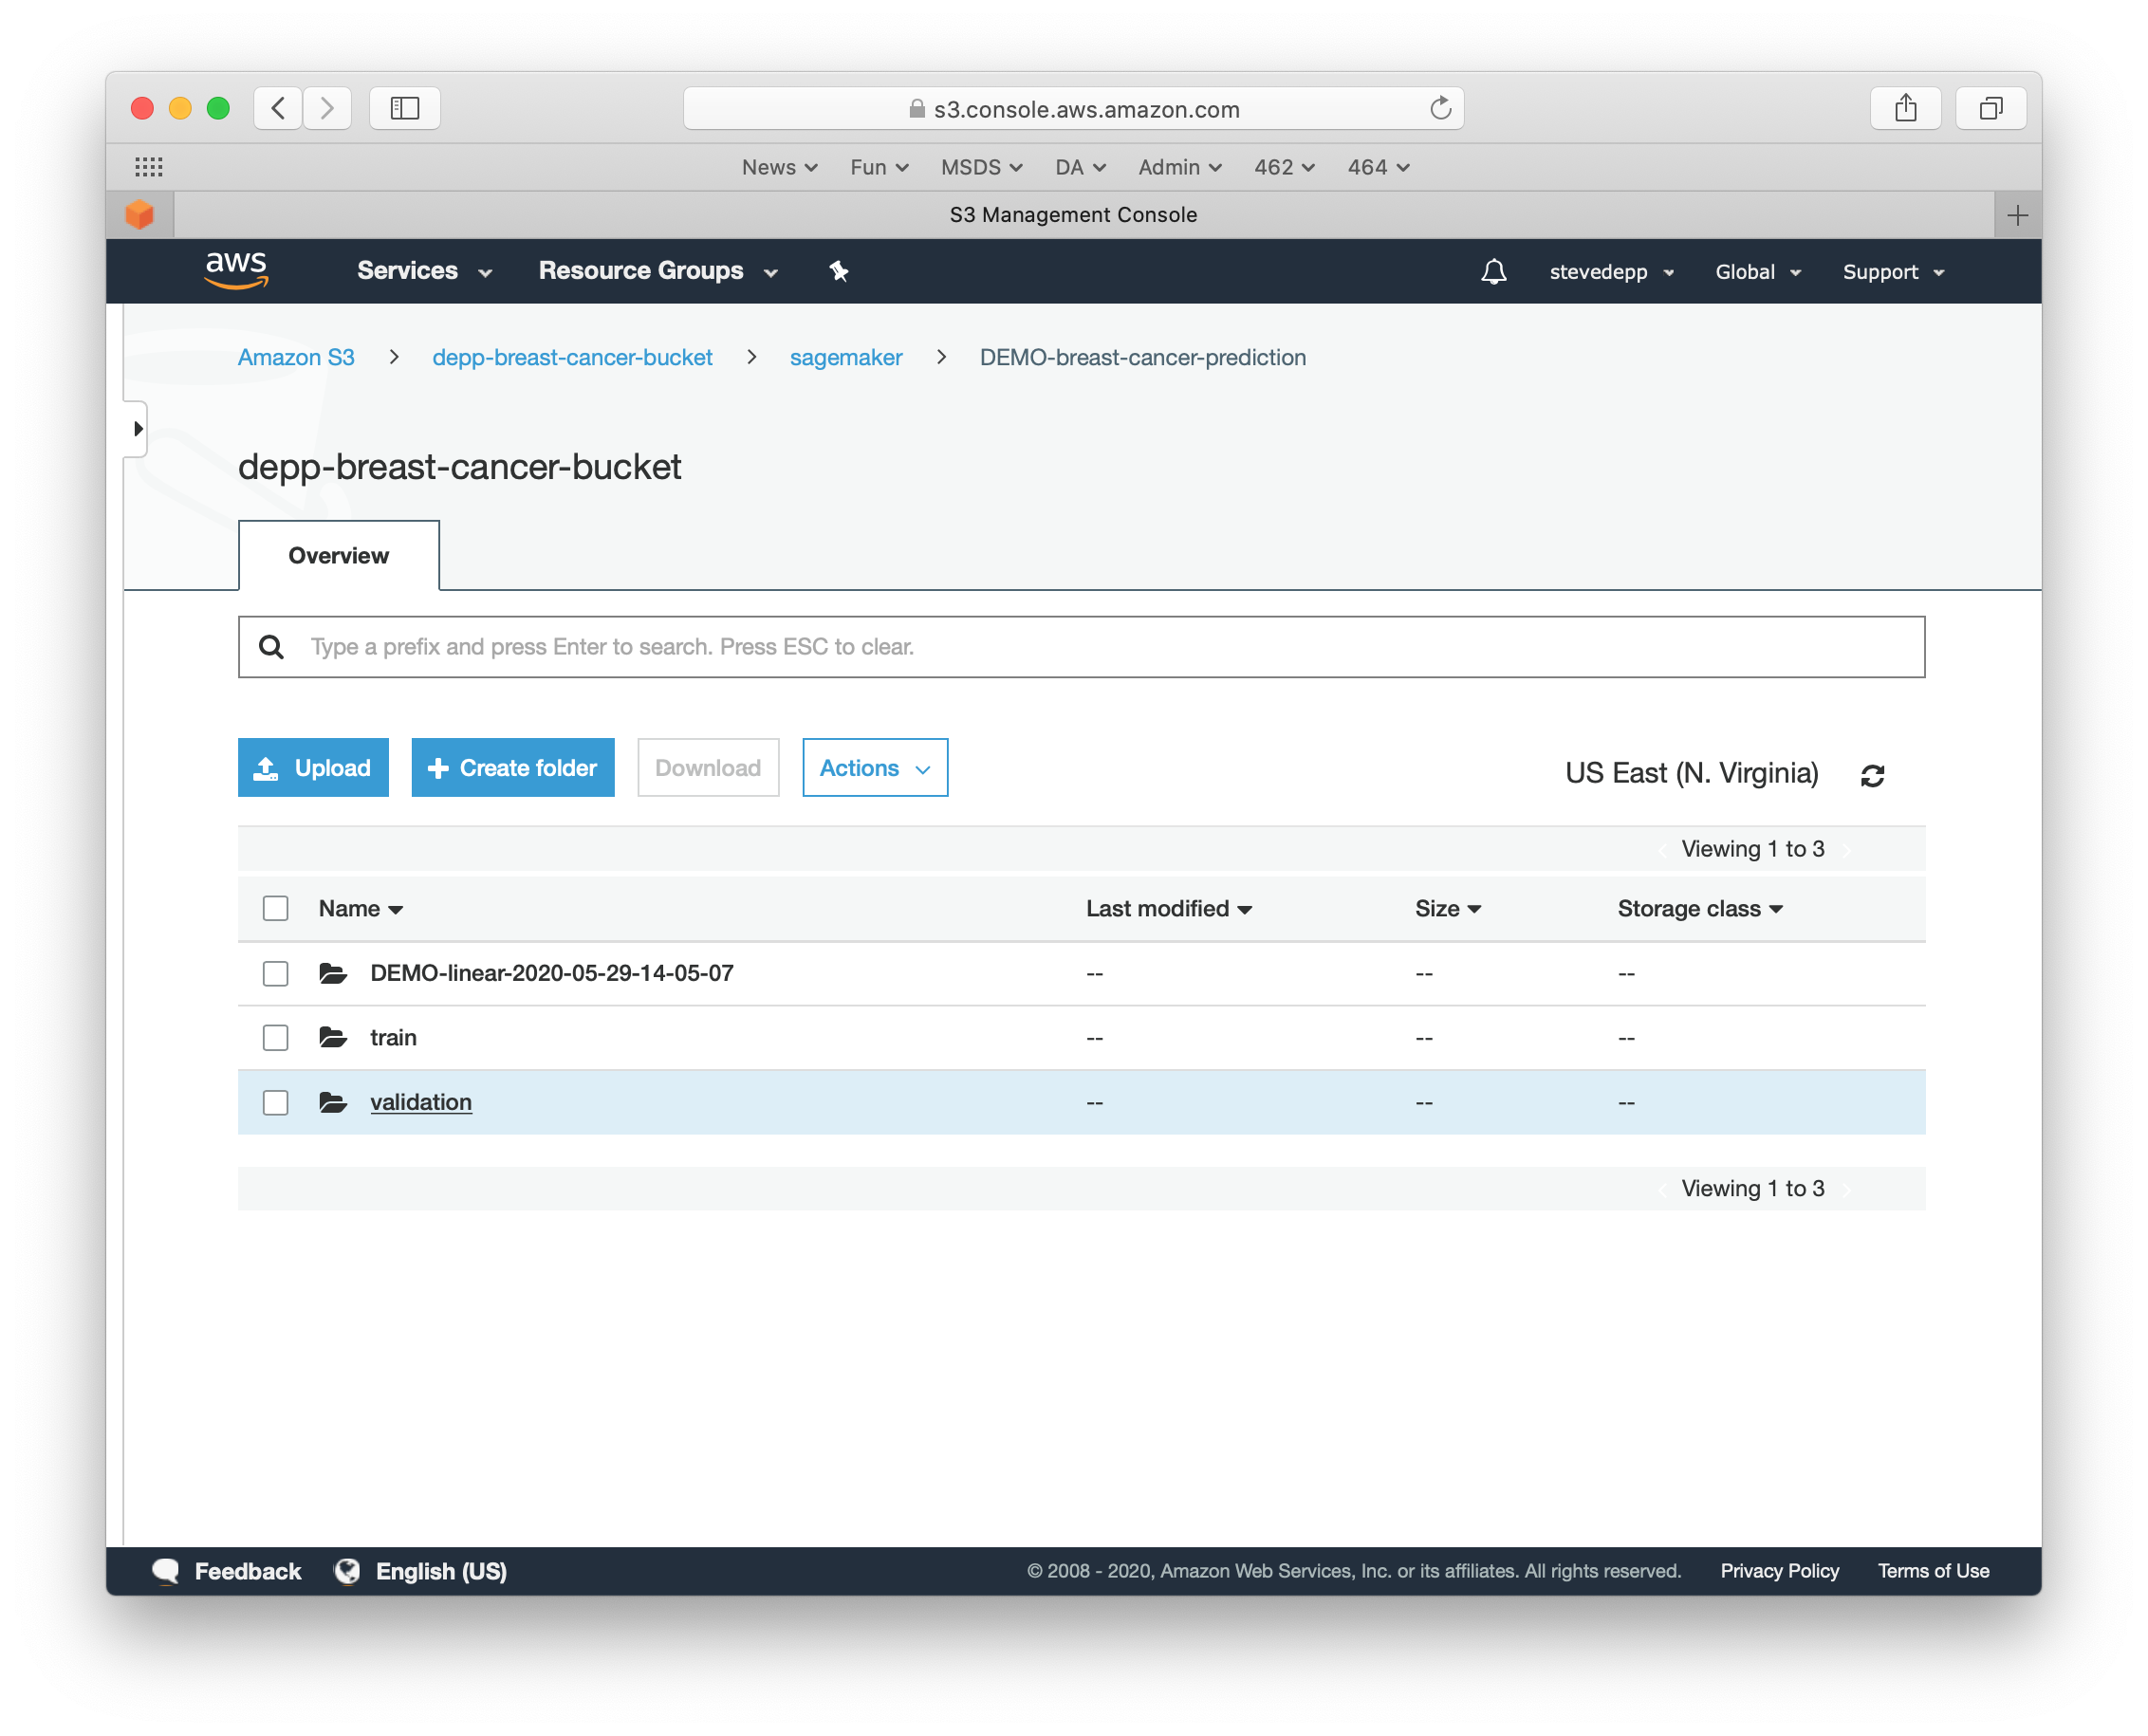Open the Admin bookmarks menu
Image resolution: width=2148 pixels, height=1736 pixels.
pos(1180,167)
